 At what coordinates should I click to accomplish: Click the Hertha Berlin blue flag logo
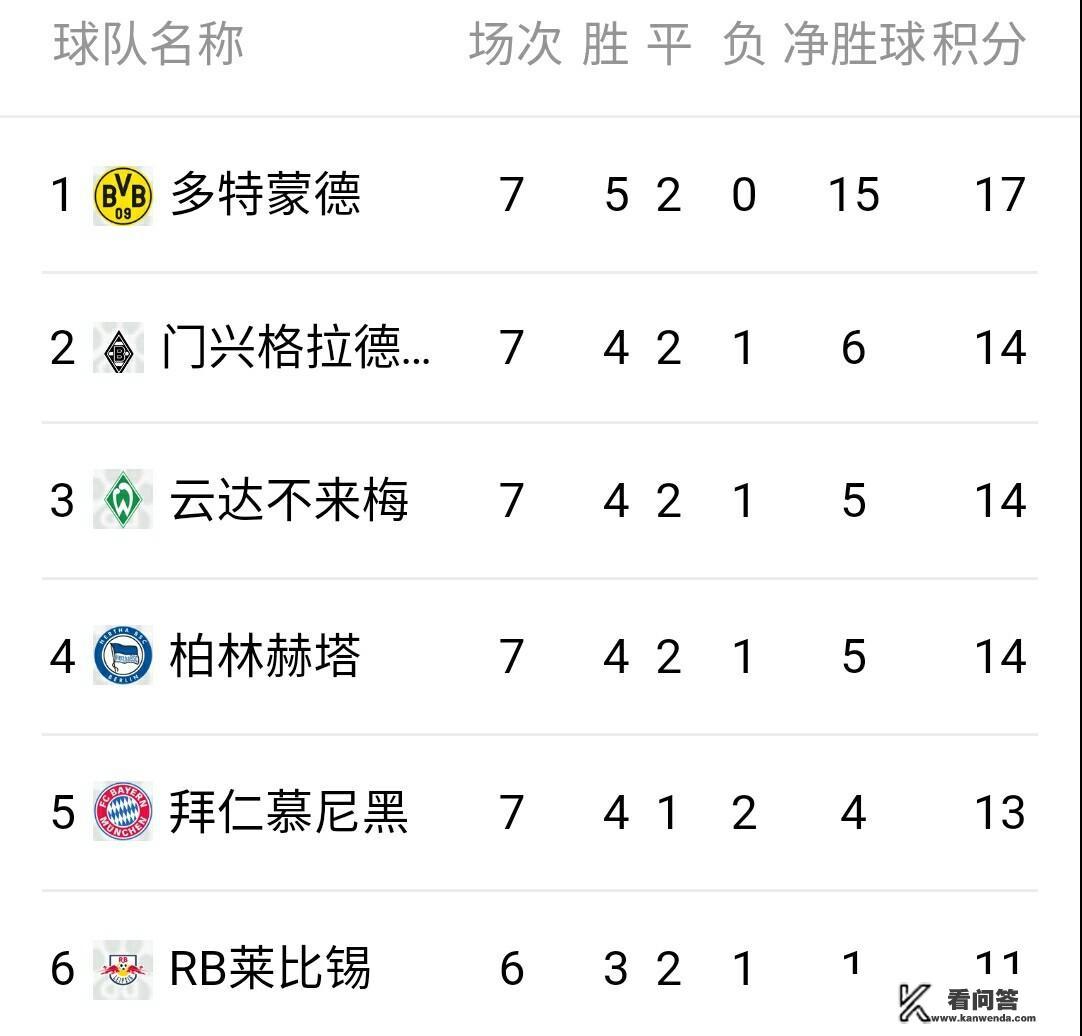[122, 656]
